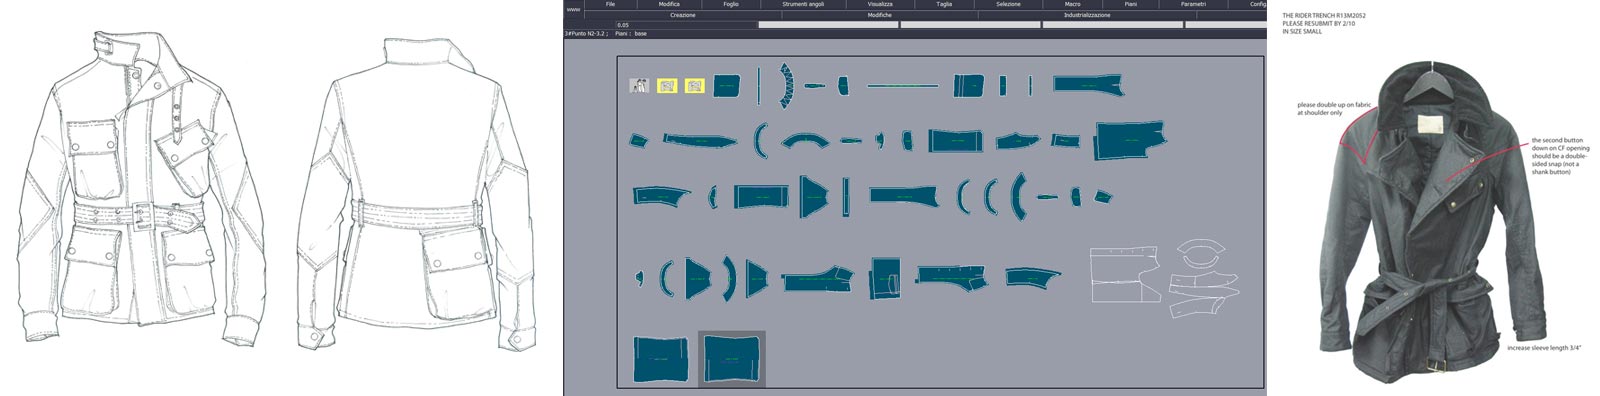Open the Visualizza menu

[880, 4]
